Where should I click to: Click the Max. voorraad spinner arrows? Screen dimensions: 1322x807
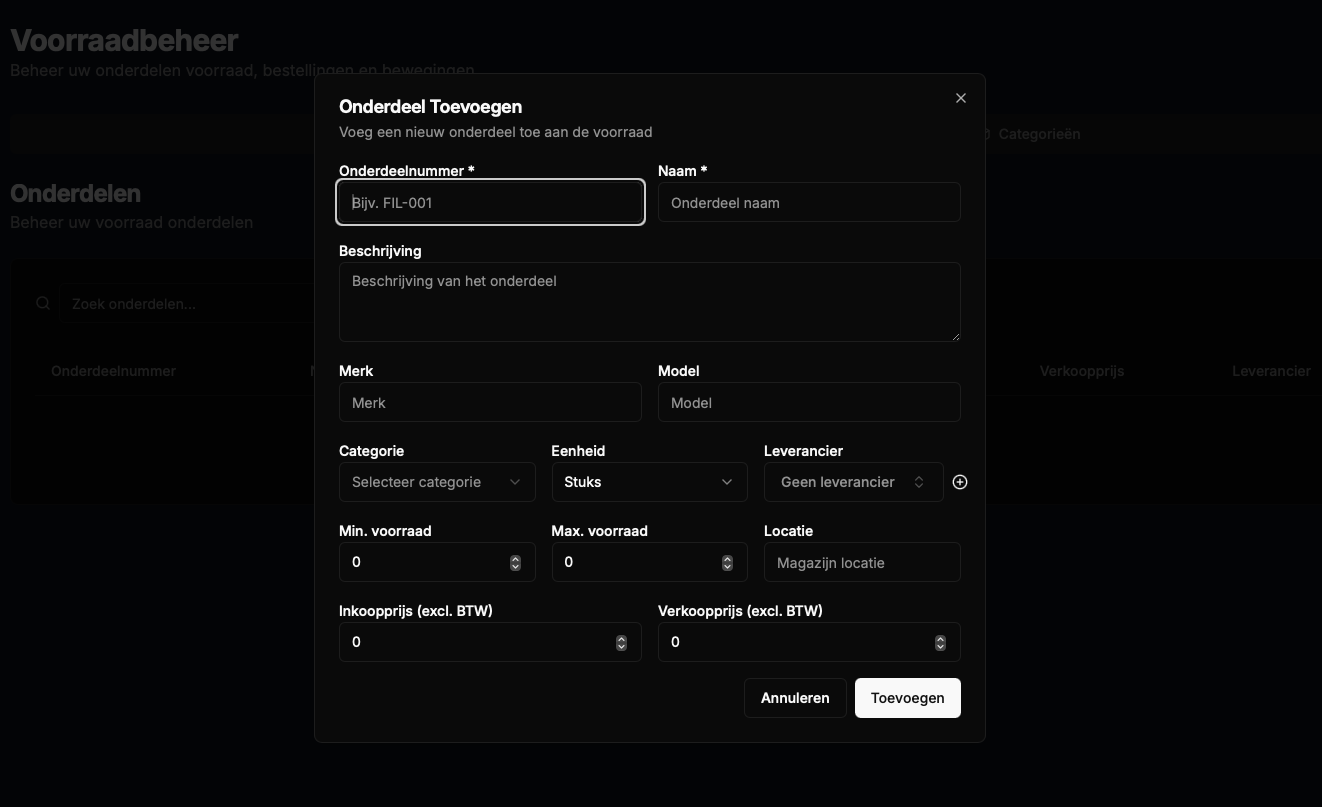coord(727,563)
